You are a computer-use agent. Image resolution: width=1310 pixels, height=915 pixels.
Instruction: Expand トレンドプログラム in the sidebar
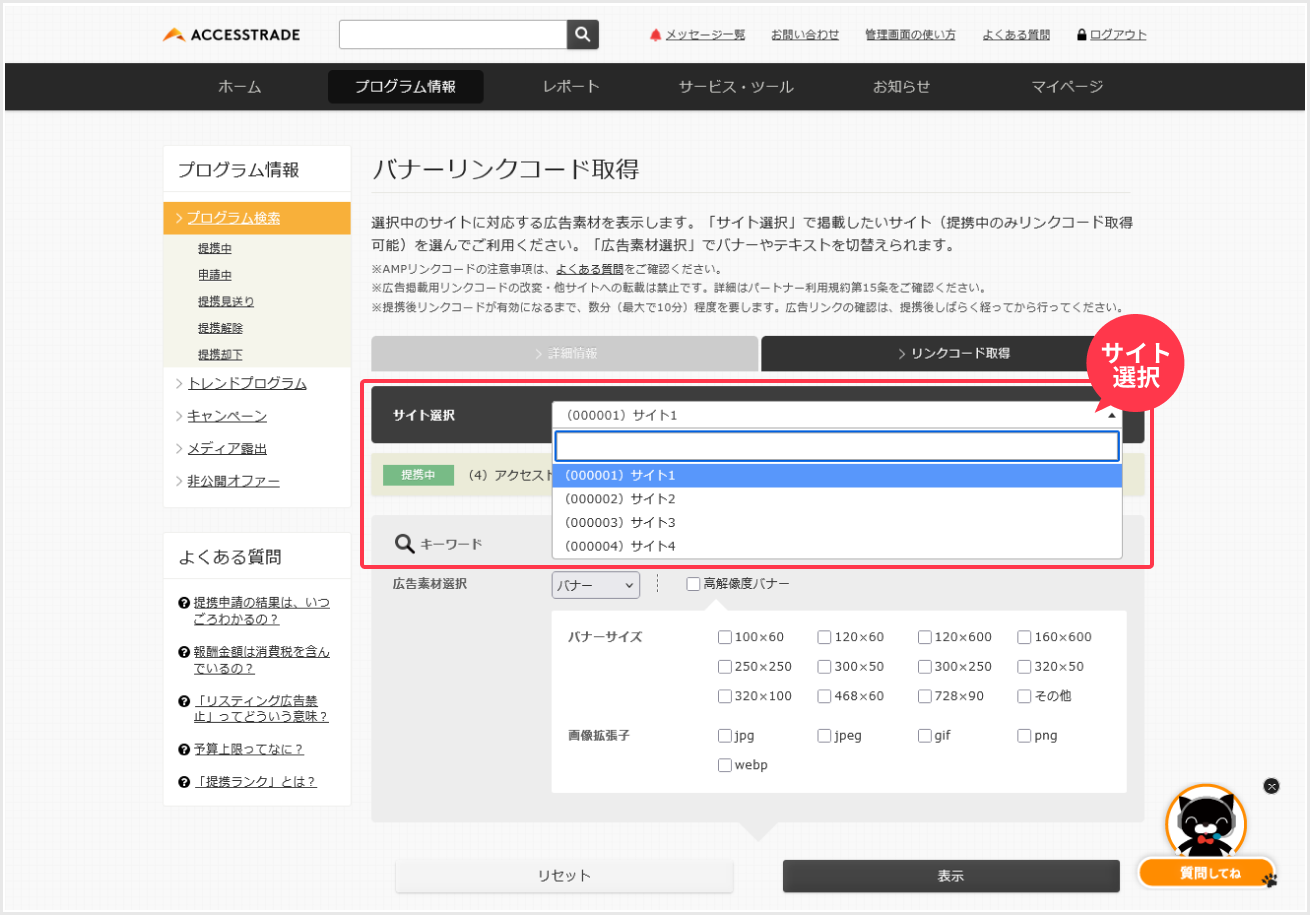tap(247, 383)
